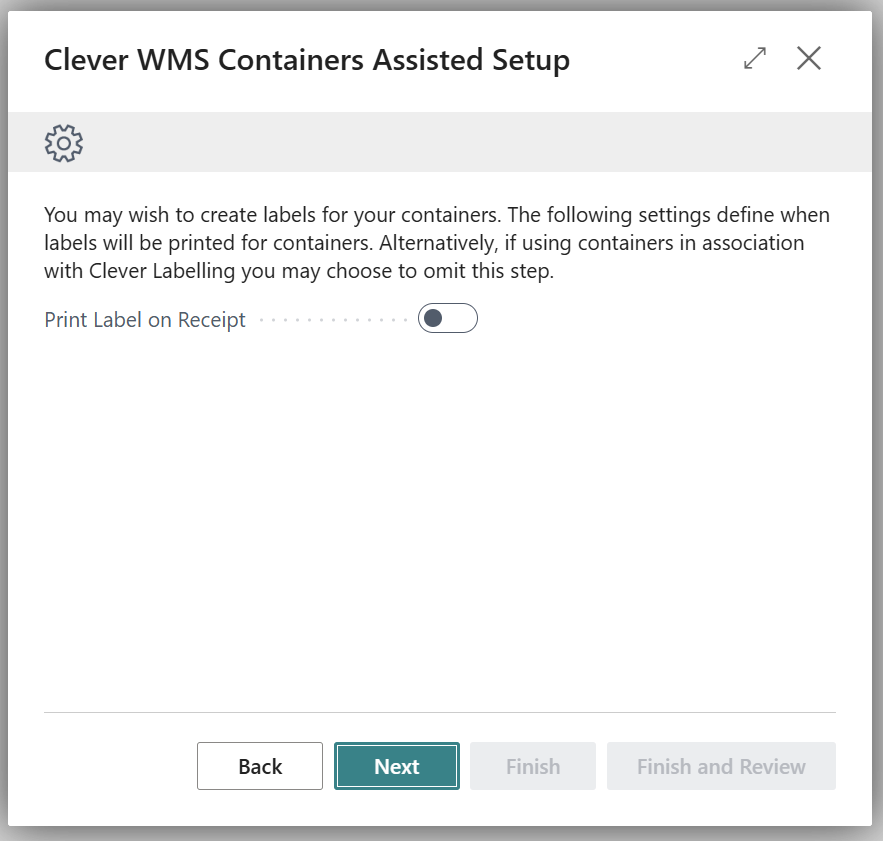
Task: Proceed using the Next button
Action: tap(397, 766)
